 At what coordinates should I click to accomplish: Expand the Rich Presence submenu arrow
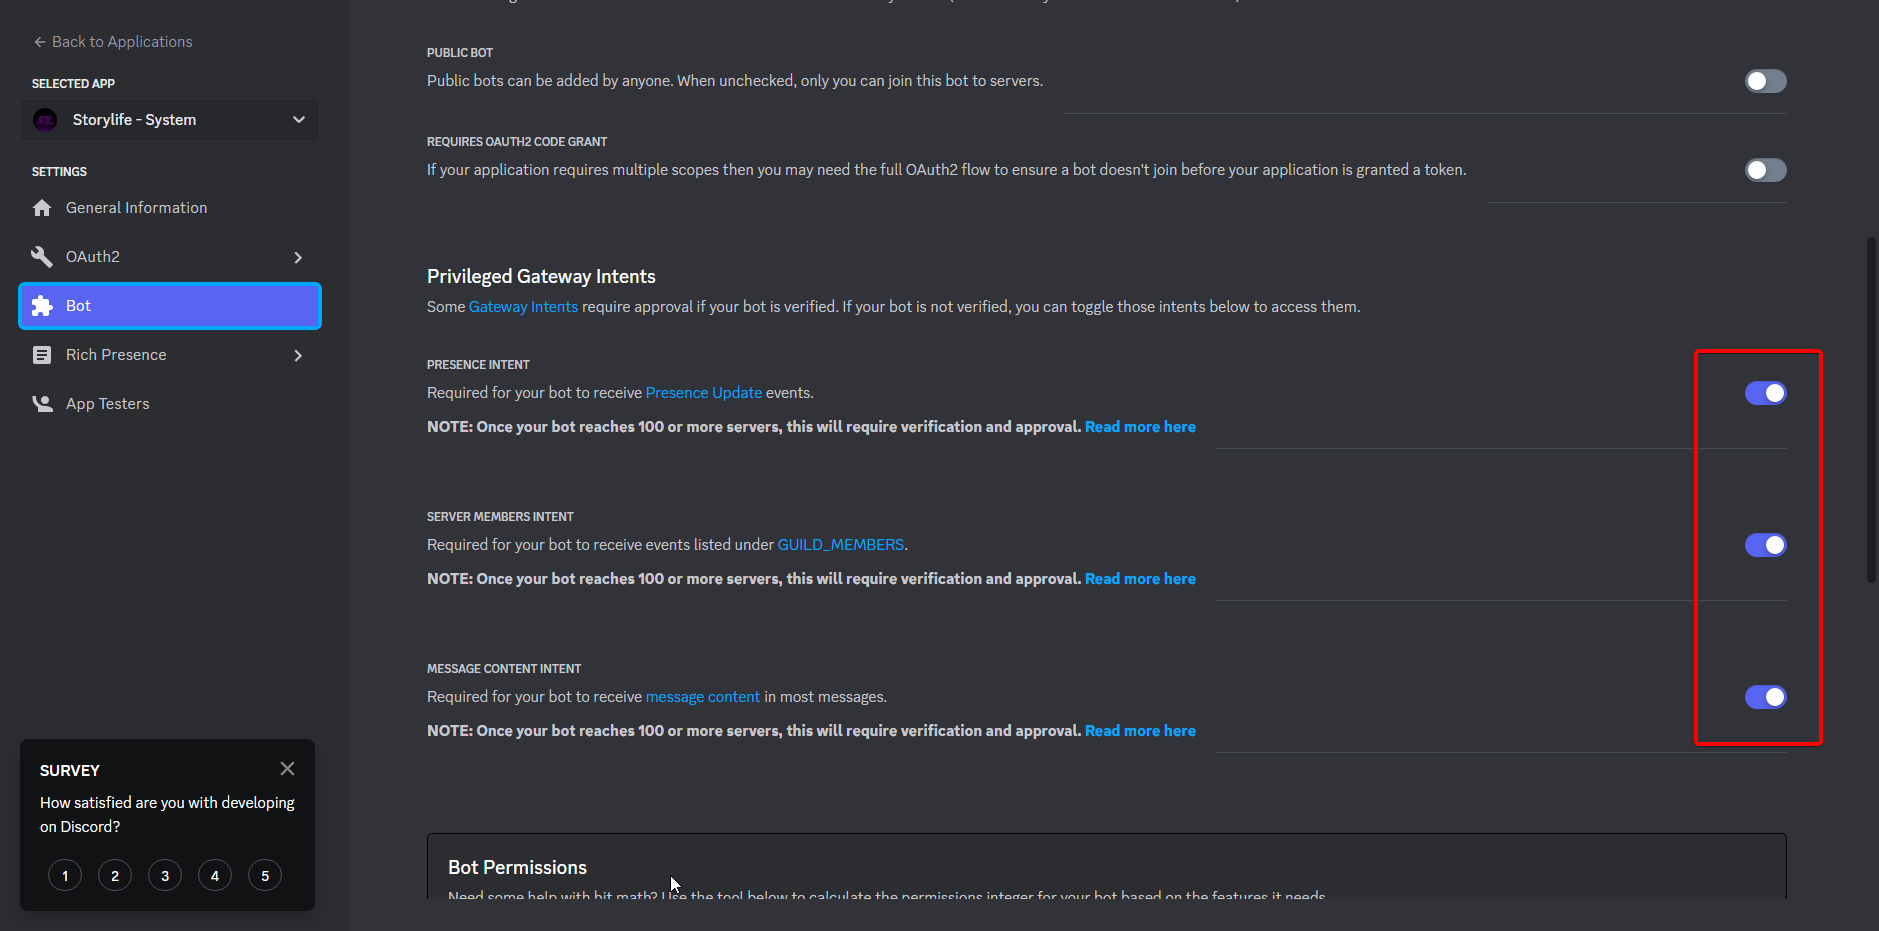[298, 355]
